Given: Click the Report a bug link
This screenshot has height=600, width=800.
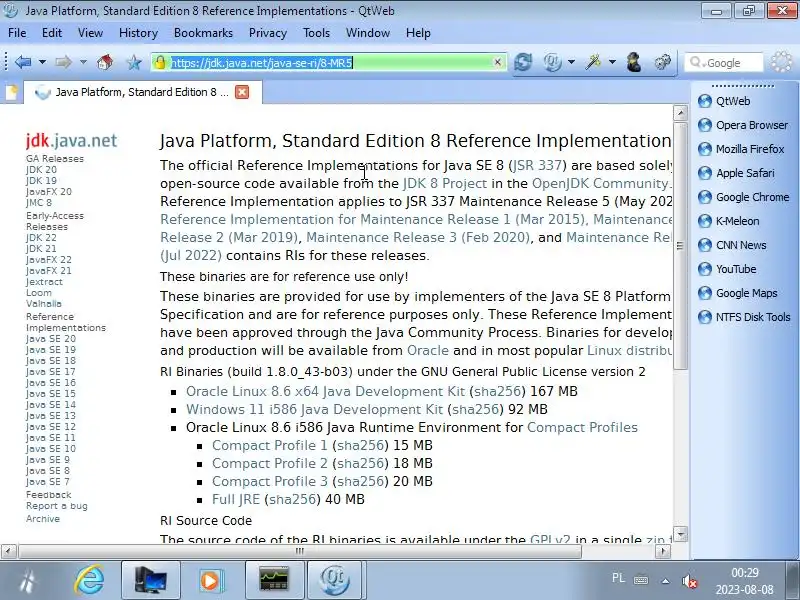Looking at the screenshot, I should [x=57, y=506].
